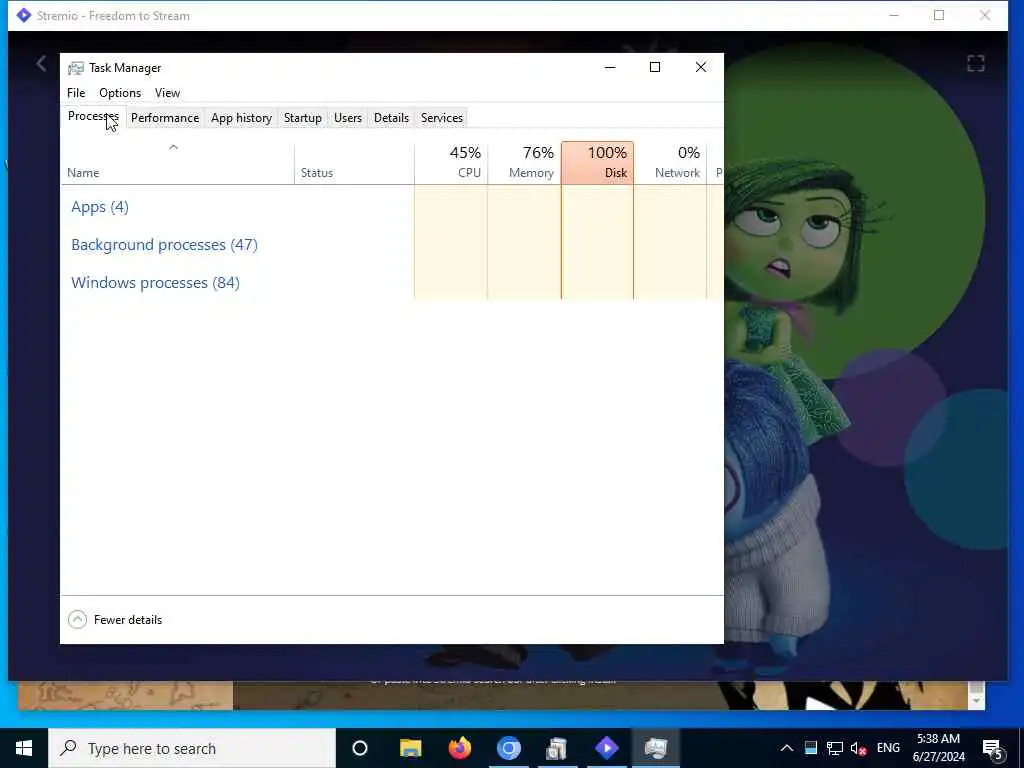This screenshot has height=768, width=1024.
Task: Open the Users tab
Action: (347, 118)
